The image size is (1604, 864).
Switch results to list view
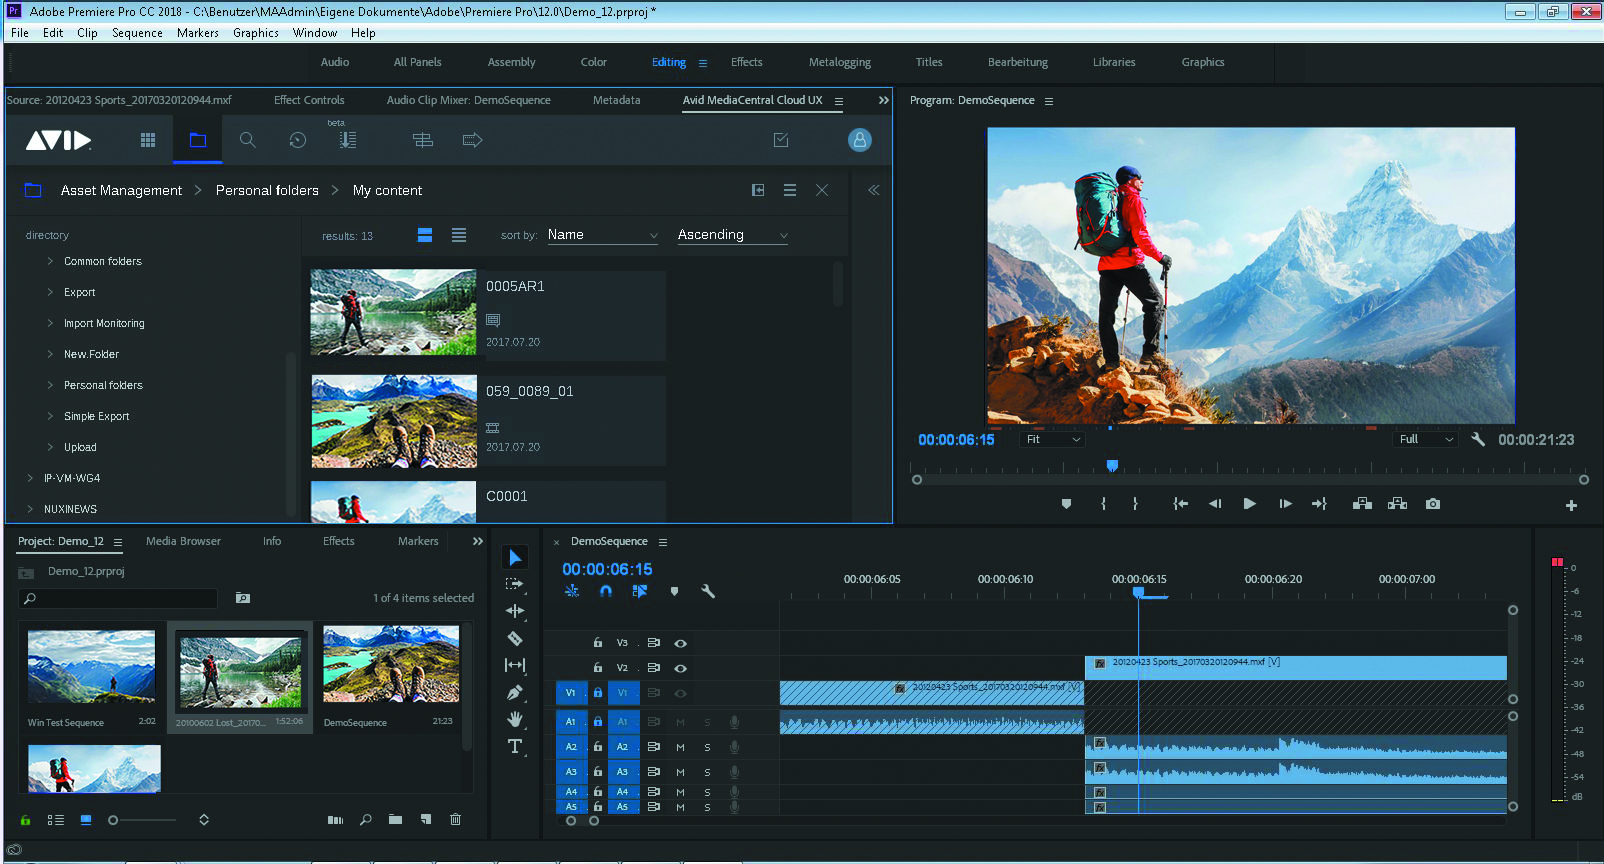pos(459,235)
